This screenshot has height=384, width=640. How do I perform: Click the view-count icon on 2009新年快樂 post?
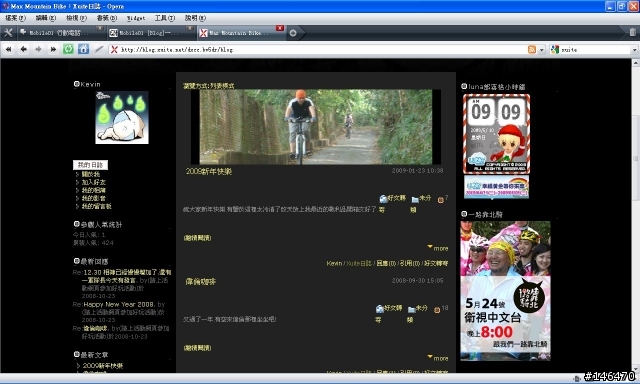click(x=440, y=200)
